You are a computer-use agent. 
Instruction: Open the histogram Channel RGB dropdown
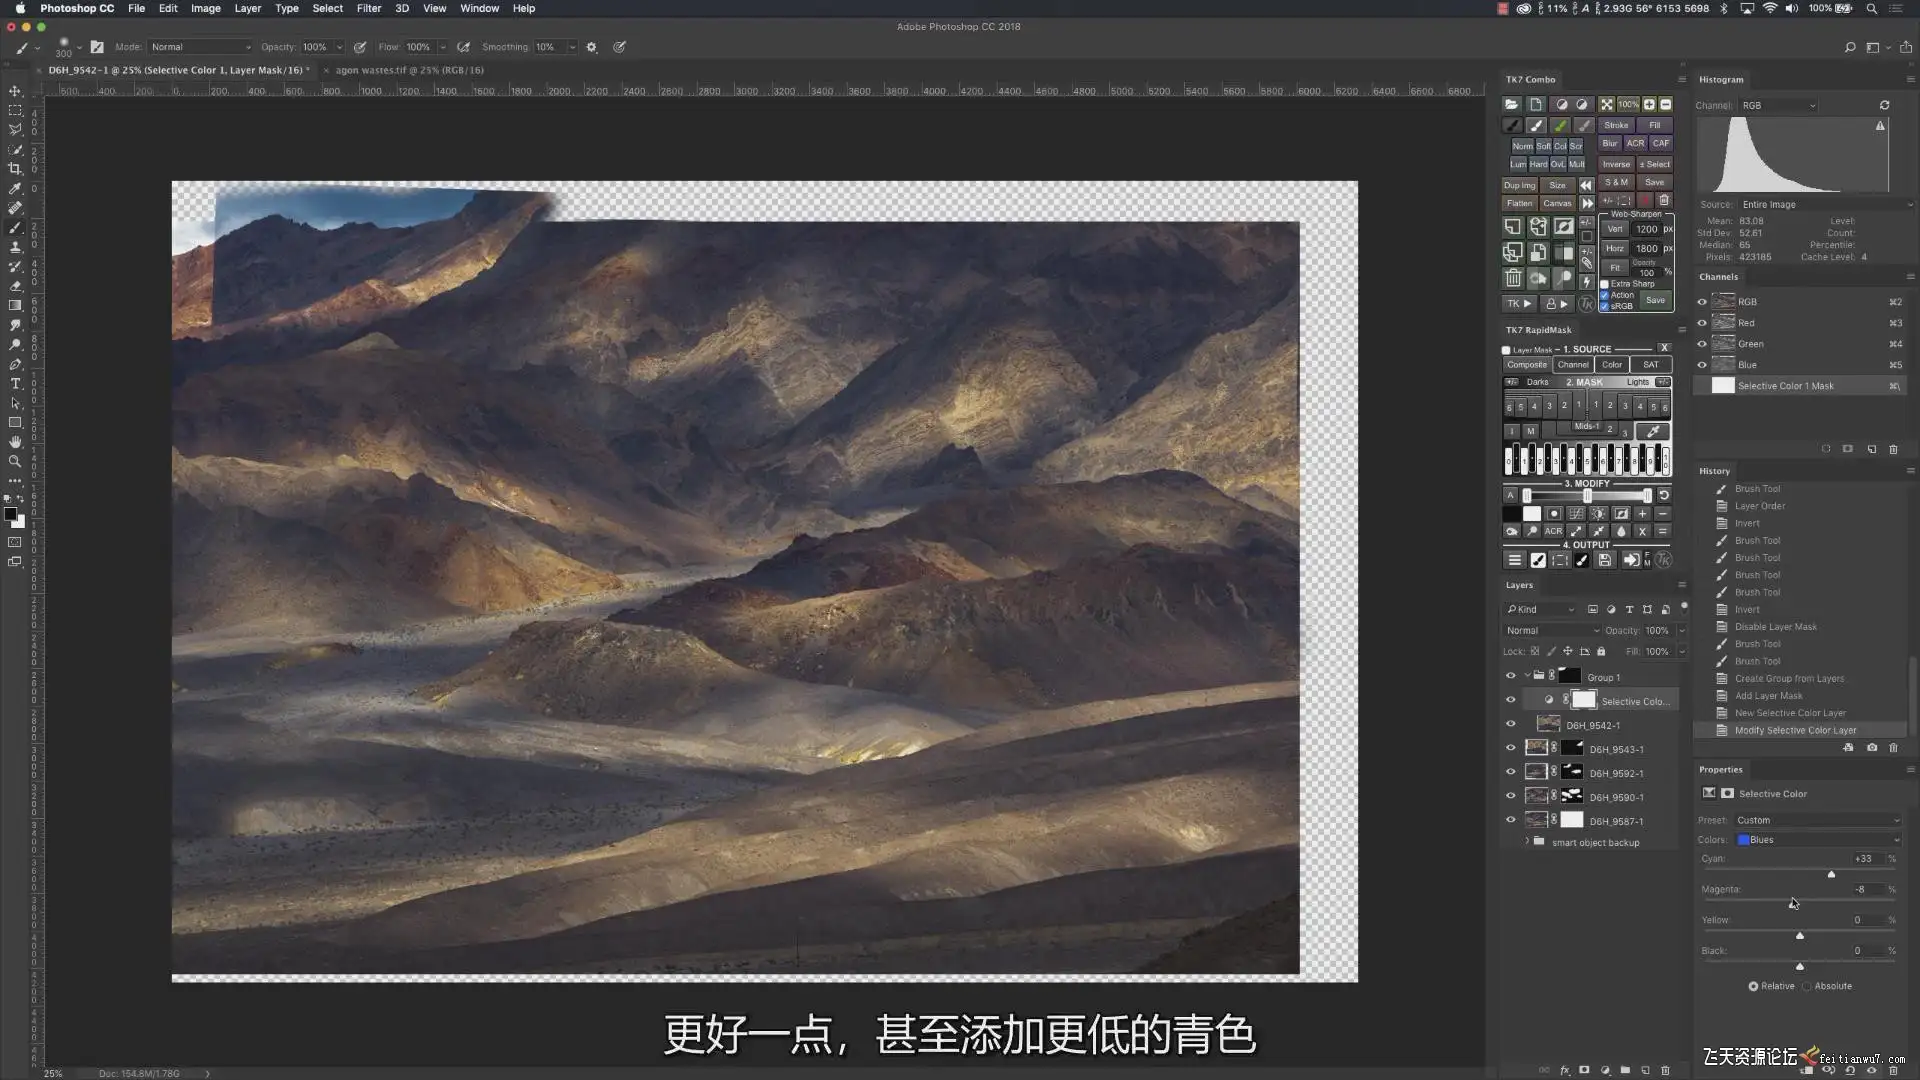(x=1778, y=105)
